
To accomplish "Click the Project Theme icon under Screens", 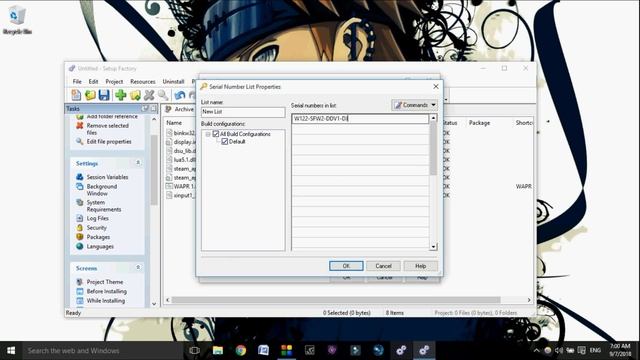I will (80, 282).
